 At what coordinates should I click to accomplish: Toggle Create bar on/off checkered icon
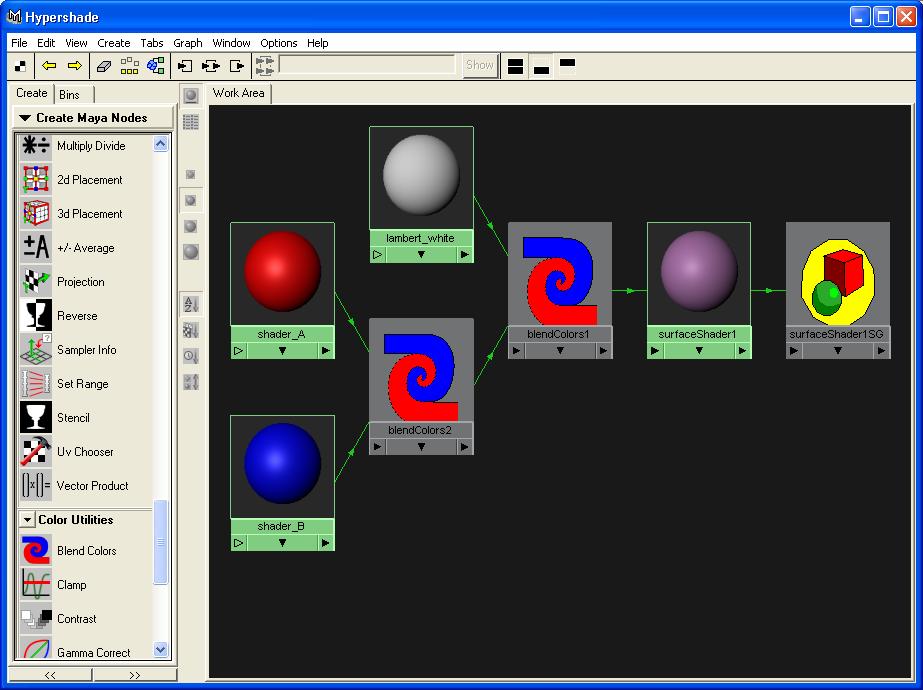pyautogui.click(x=21, y=66)
